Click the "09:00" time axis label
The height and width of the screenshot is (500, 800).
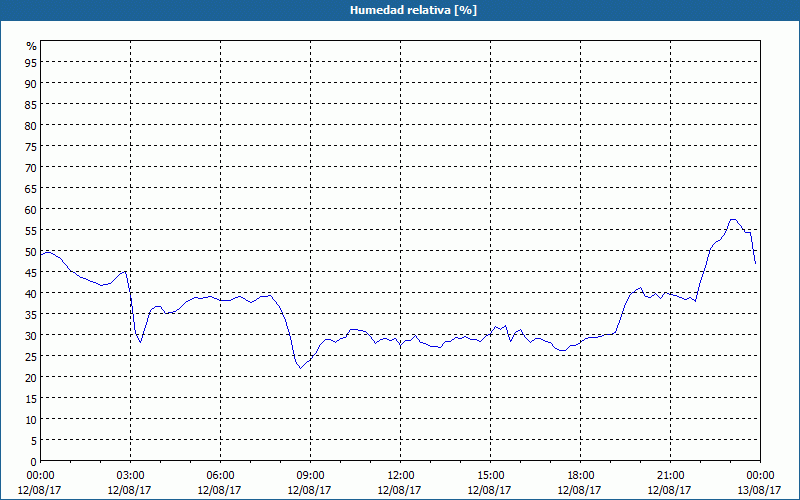(310, 476)
